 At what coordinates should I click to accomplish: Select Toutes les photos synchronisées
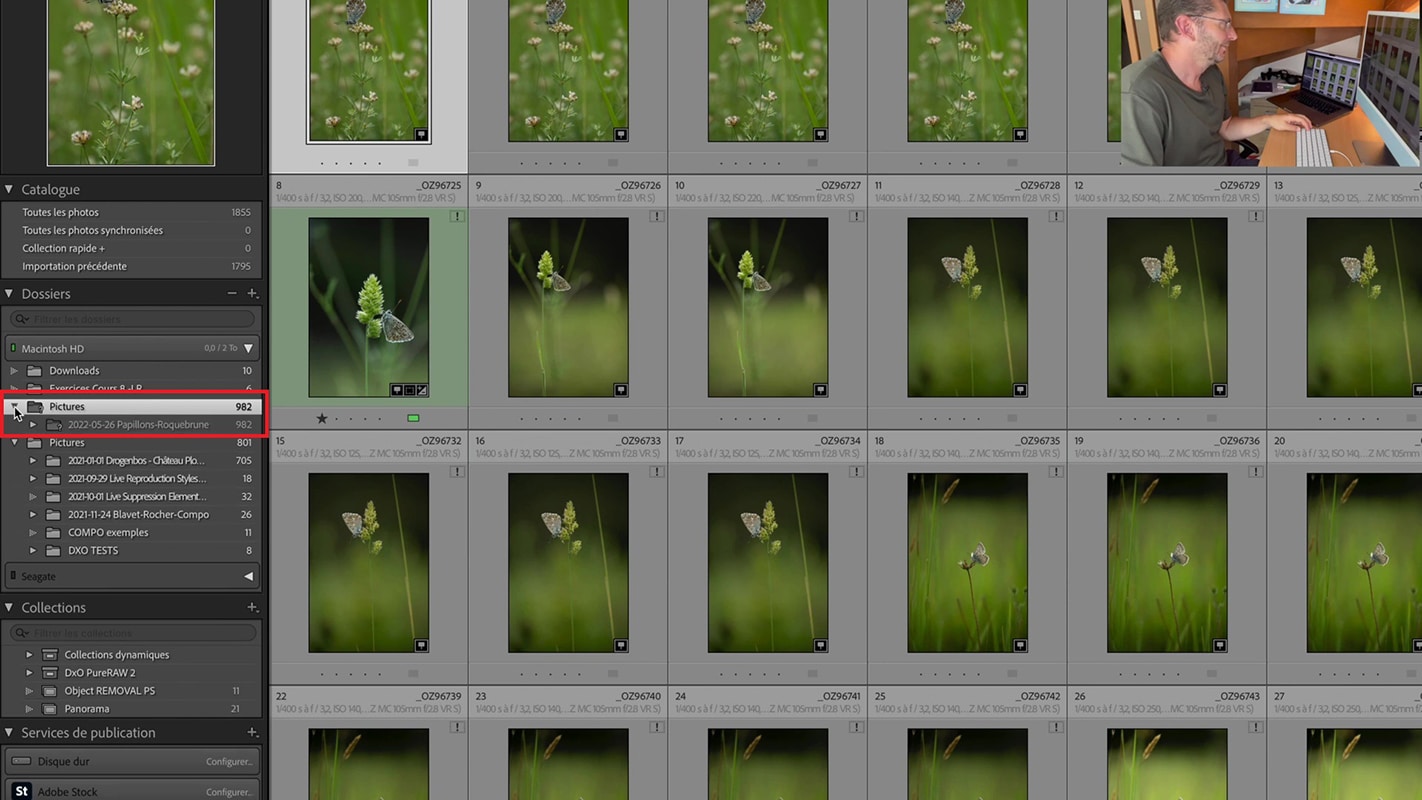tap(132, 230)
